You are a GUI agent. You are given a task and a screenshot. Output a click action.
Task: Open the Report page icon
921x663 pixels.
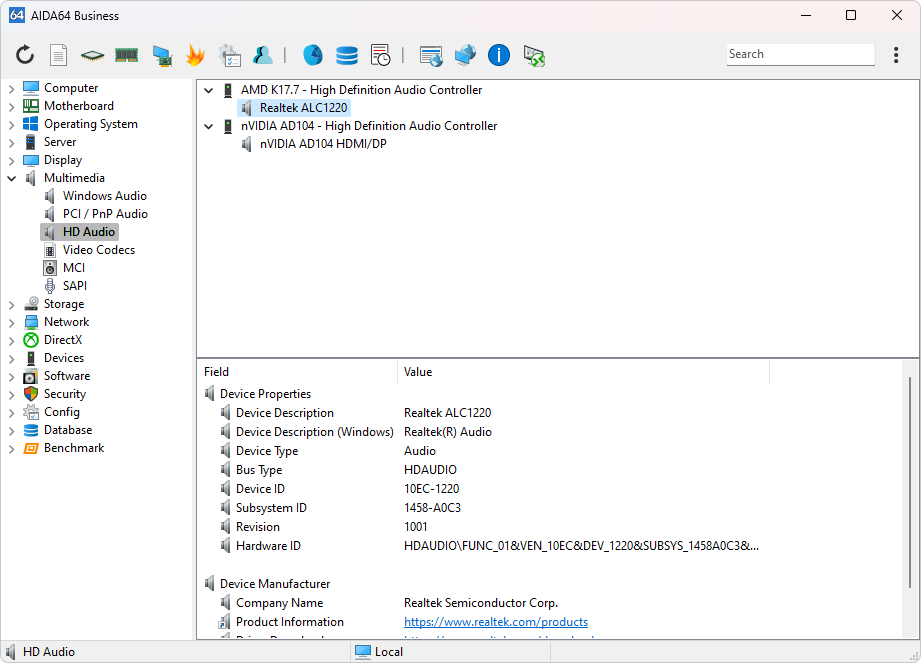point(59,55)
